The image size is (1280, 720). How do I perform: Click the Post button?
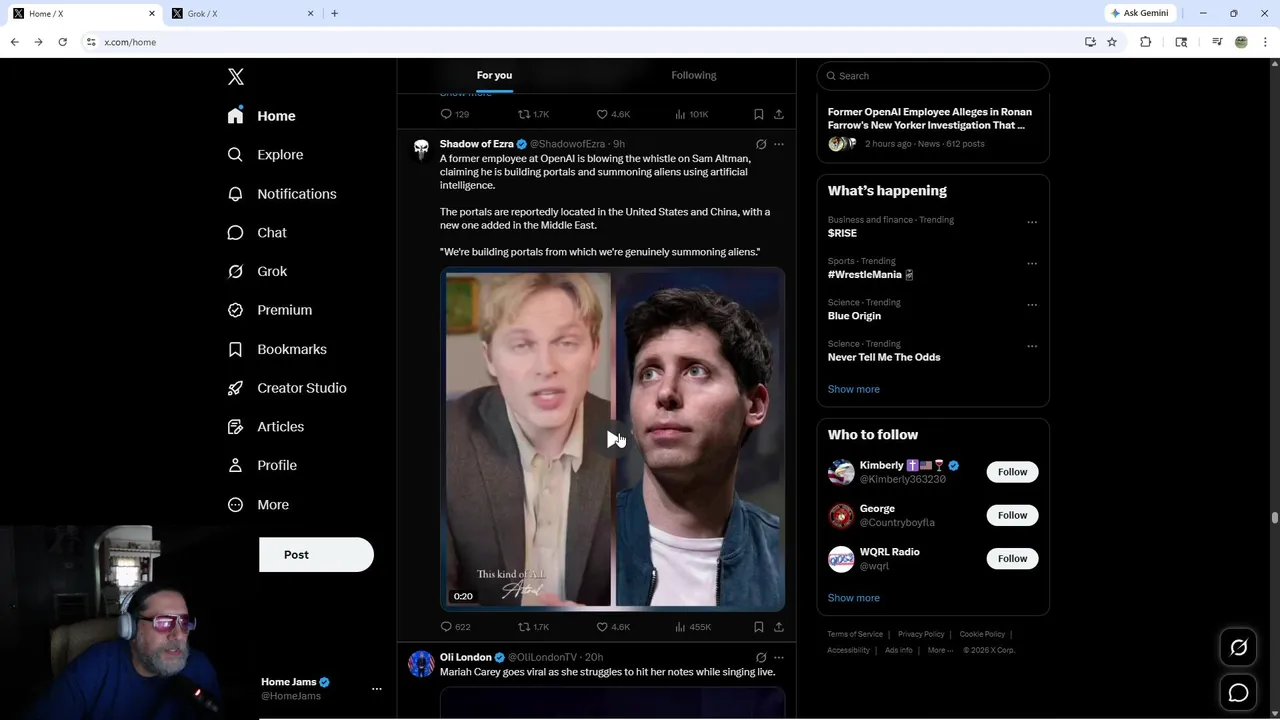pyautogui.click(x=316, y=555)
